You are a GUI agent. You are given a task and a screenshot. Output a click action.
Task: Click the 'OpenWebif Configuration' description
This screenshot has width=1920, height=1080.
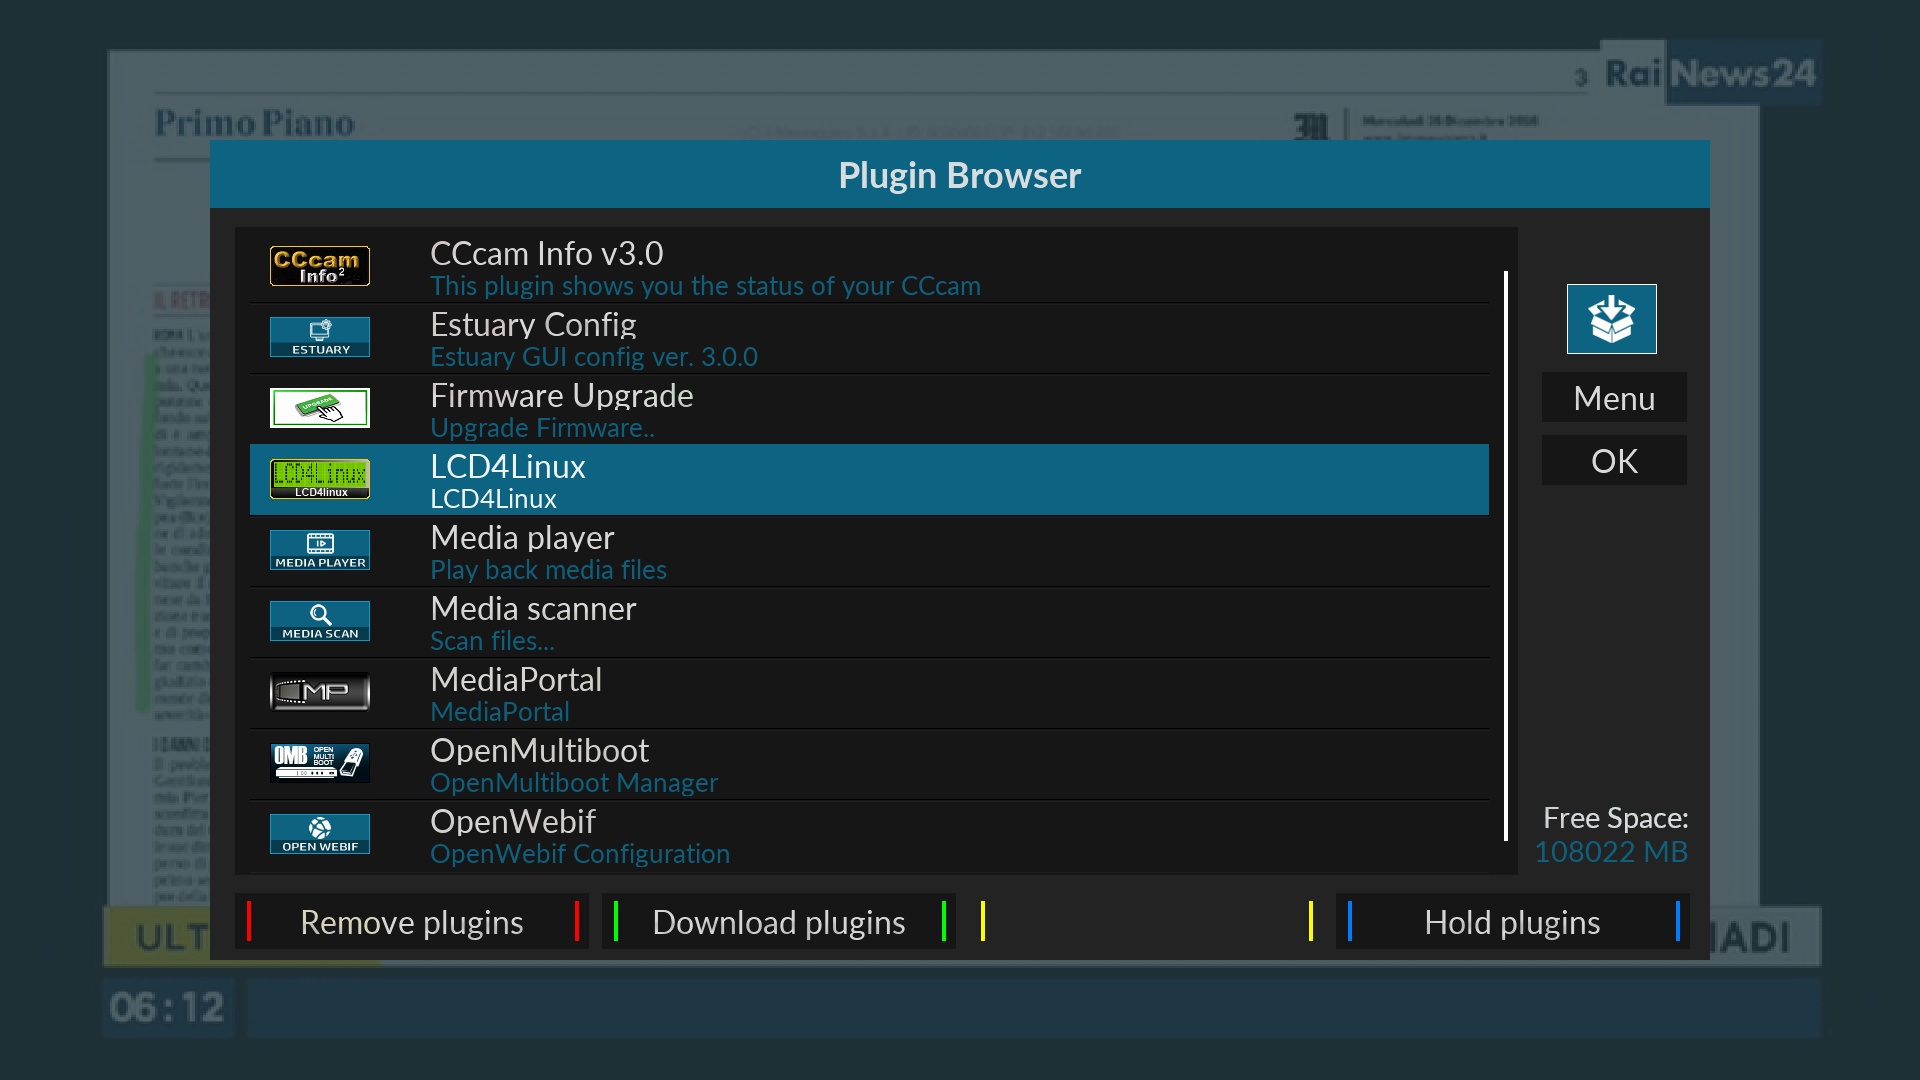pos(580,854)
